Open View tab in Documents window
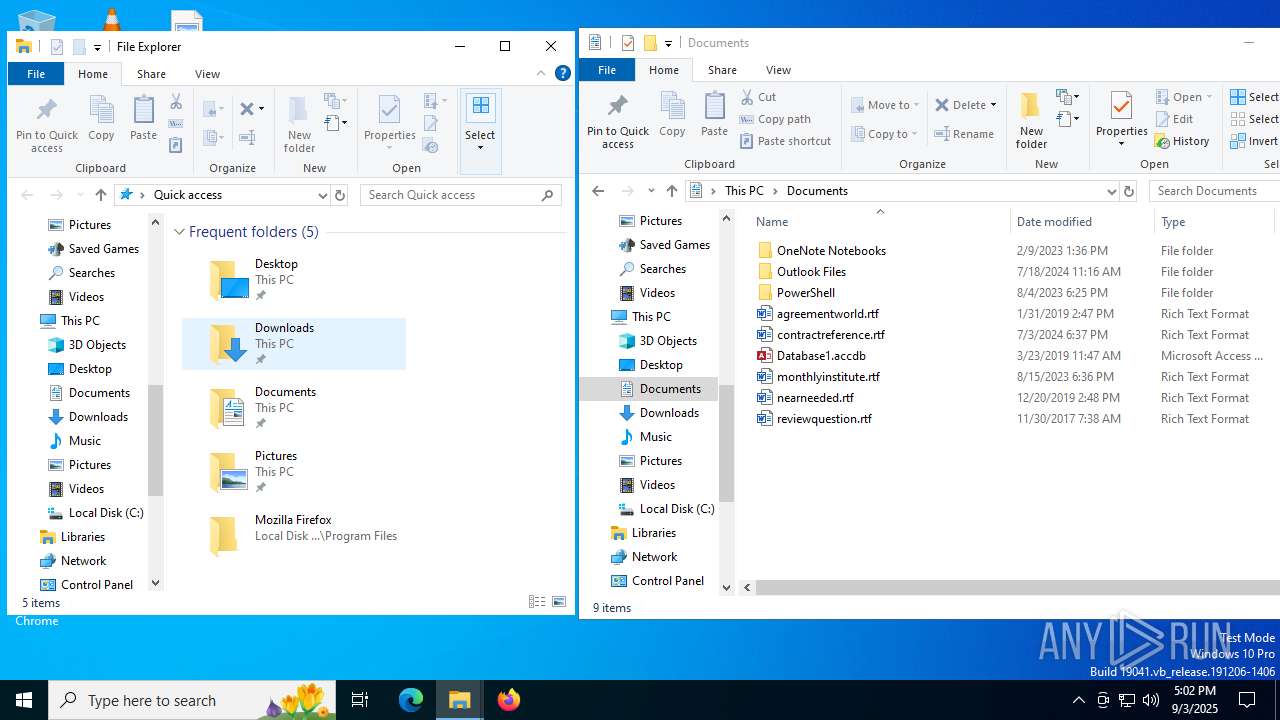 point(778,70)
